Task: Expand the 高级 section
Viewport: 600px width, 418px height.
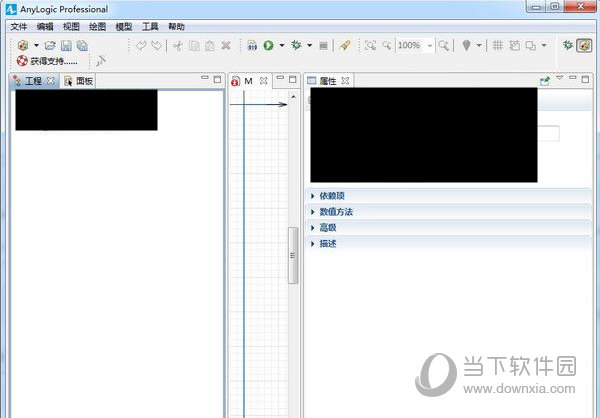Action: pyautogui.click(x=448, y=228)
